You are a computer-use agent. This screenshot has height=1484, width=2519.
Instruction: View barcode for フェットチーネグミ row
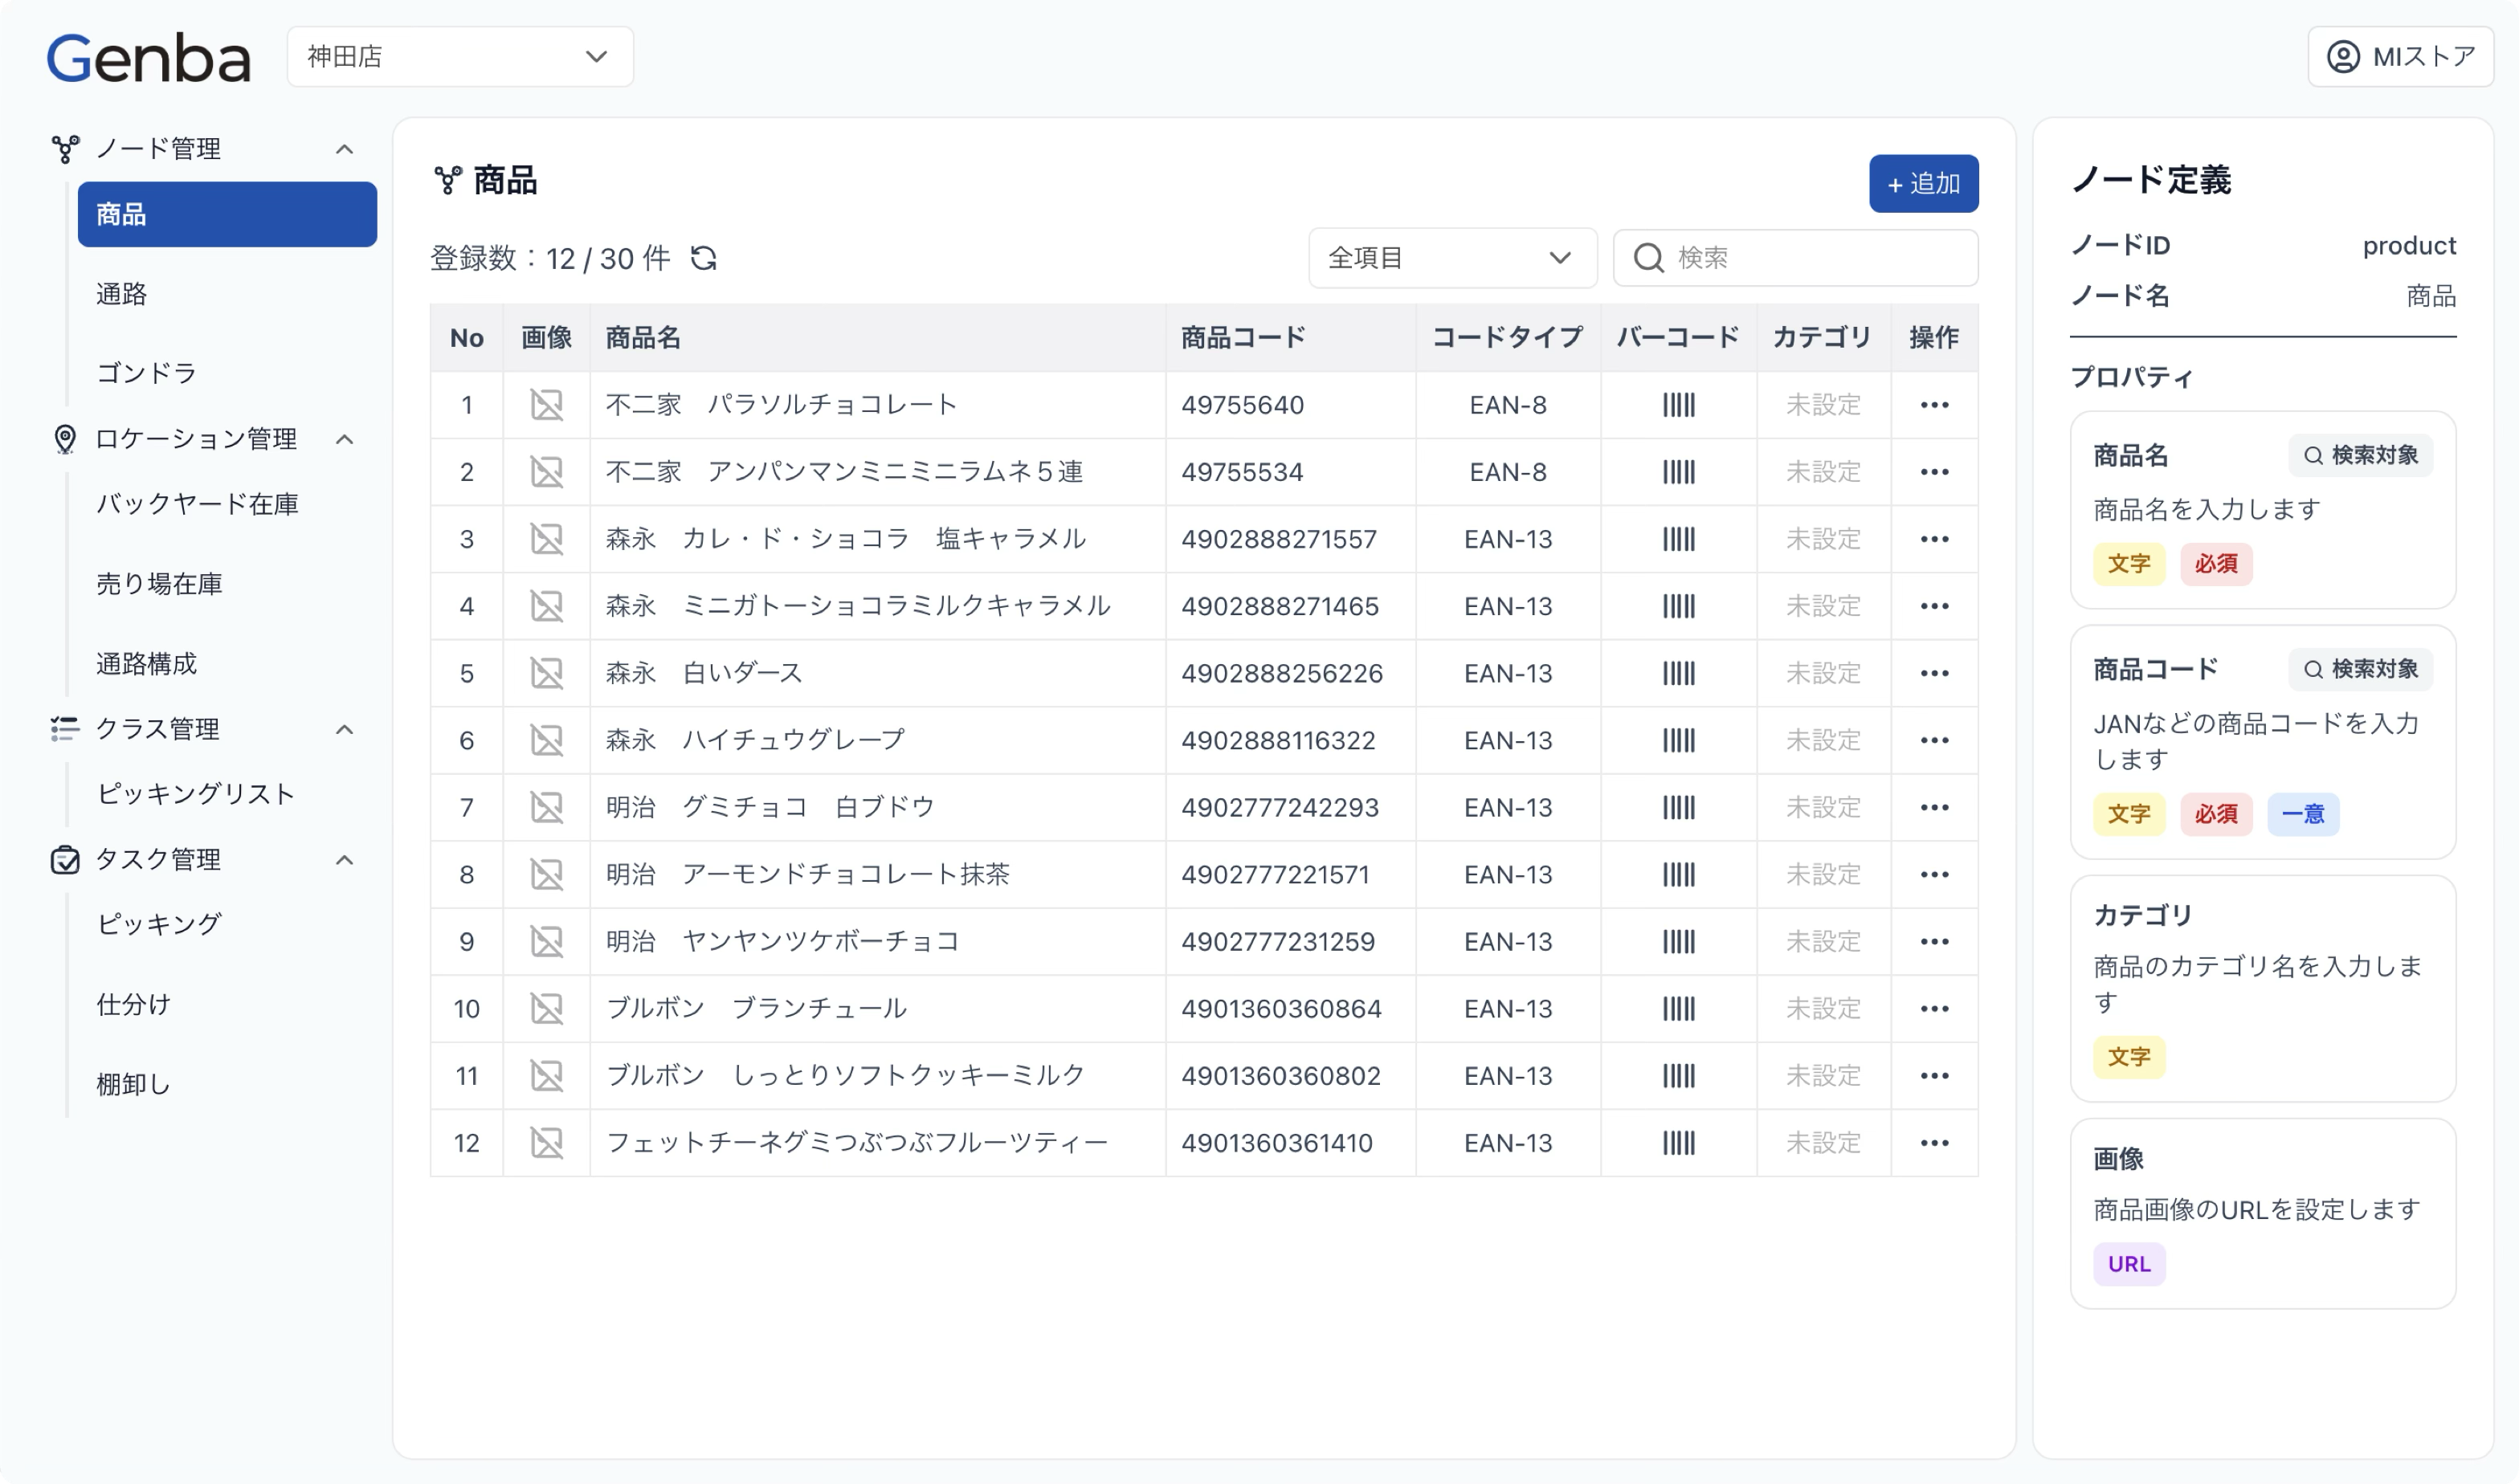[1678, 1142]
